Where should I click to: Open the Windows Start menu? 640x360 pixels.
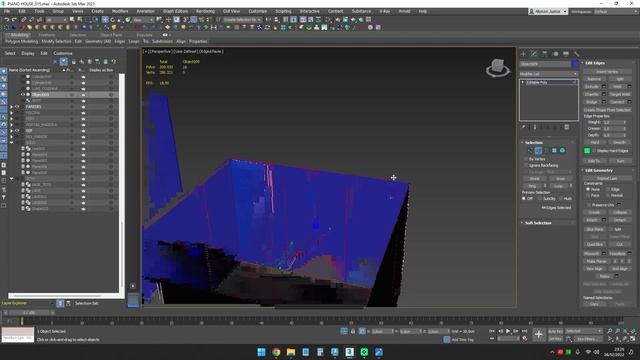(262, 352)
